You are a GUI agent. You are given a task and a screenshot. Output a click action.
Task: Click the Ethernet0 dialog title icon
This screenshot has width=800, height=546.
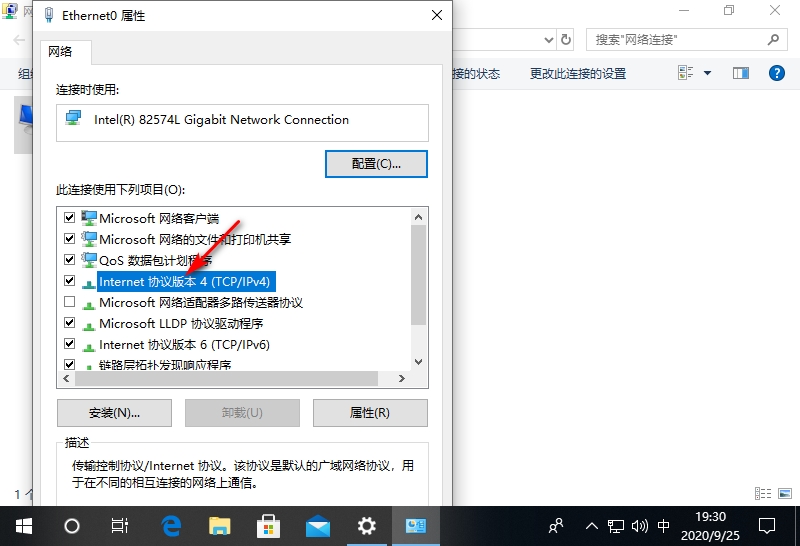tap(49, 15)
